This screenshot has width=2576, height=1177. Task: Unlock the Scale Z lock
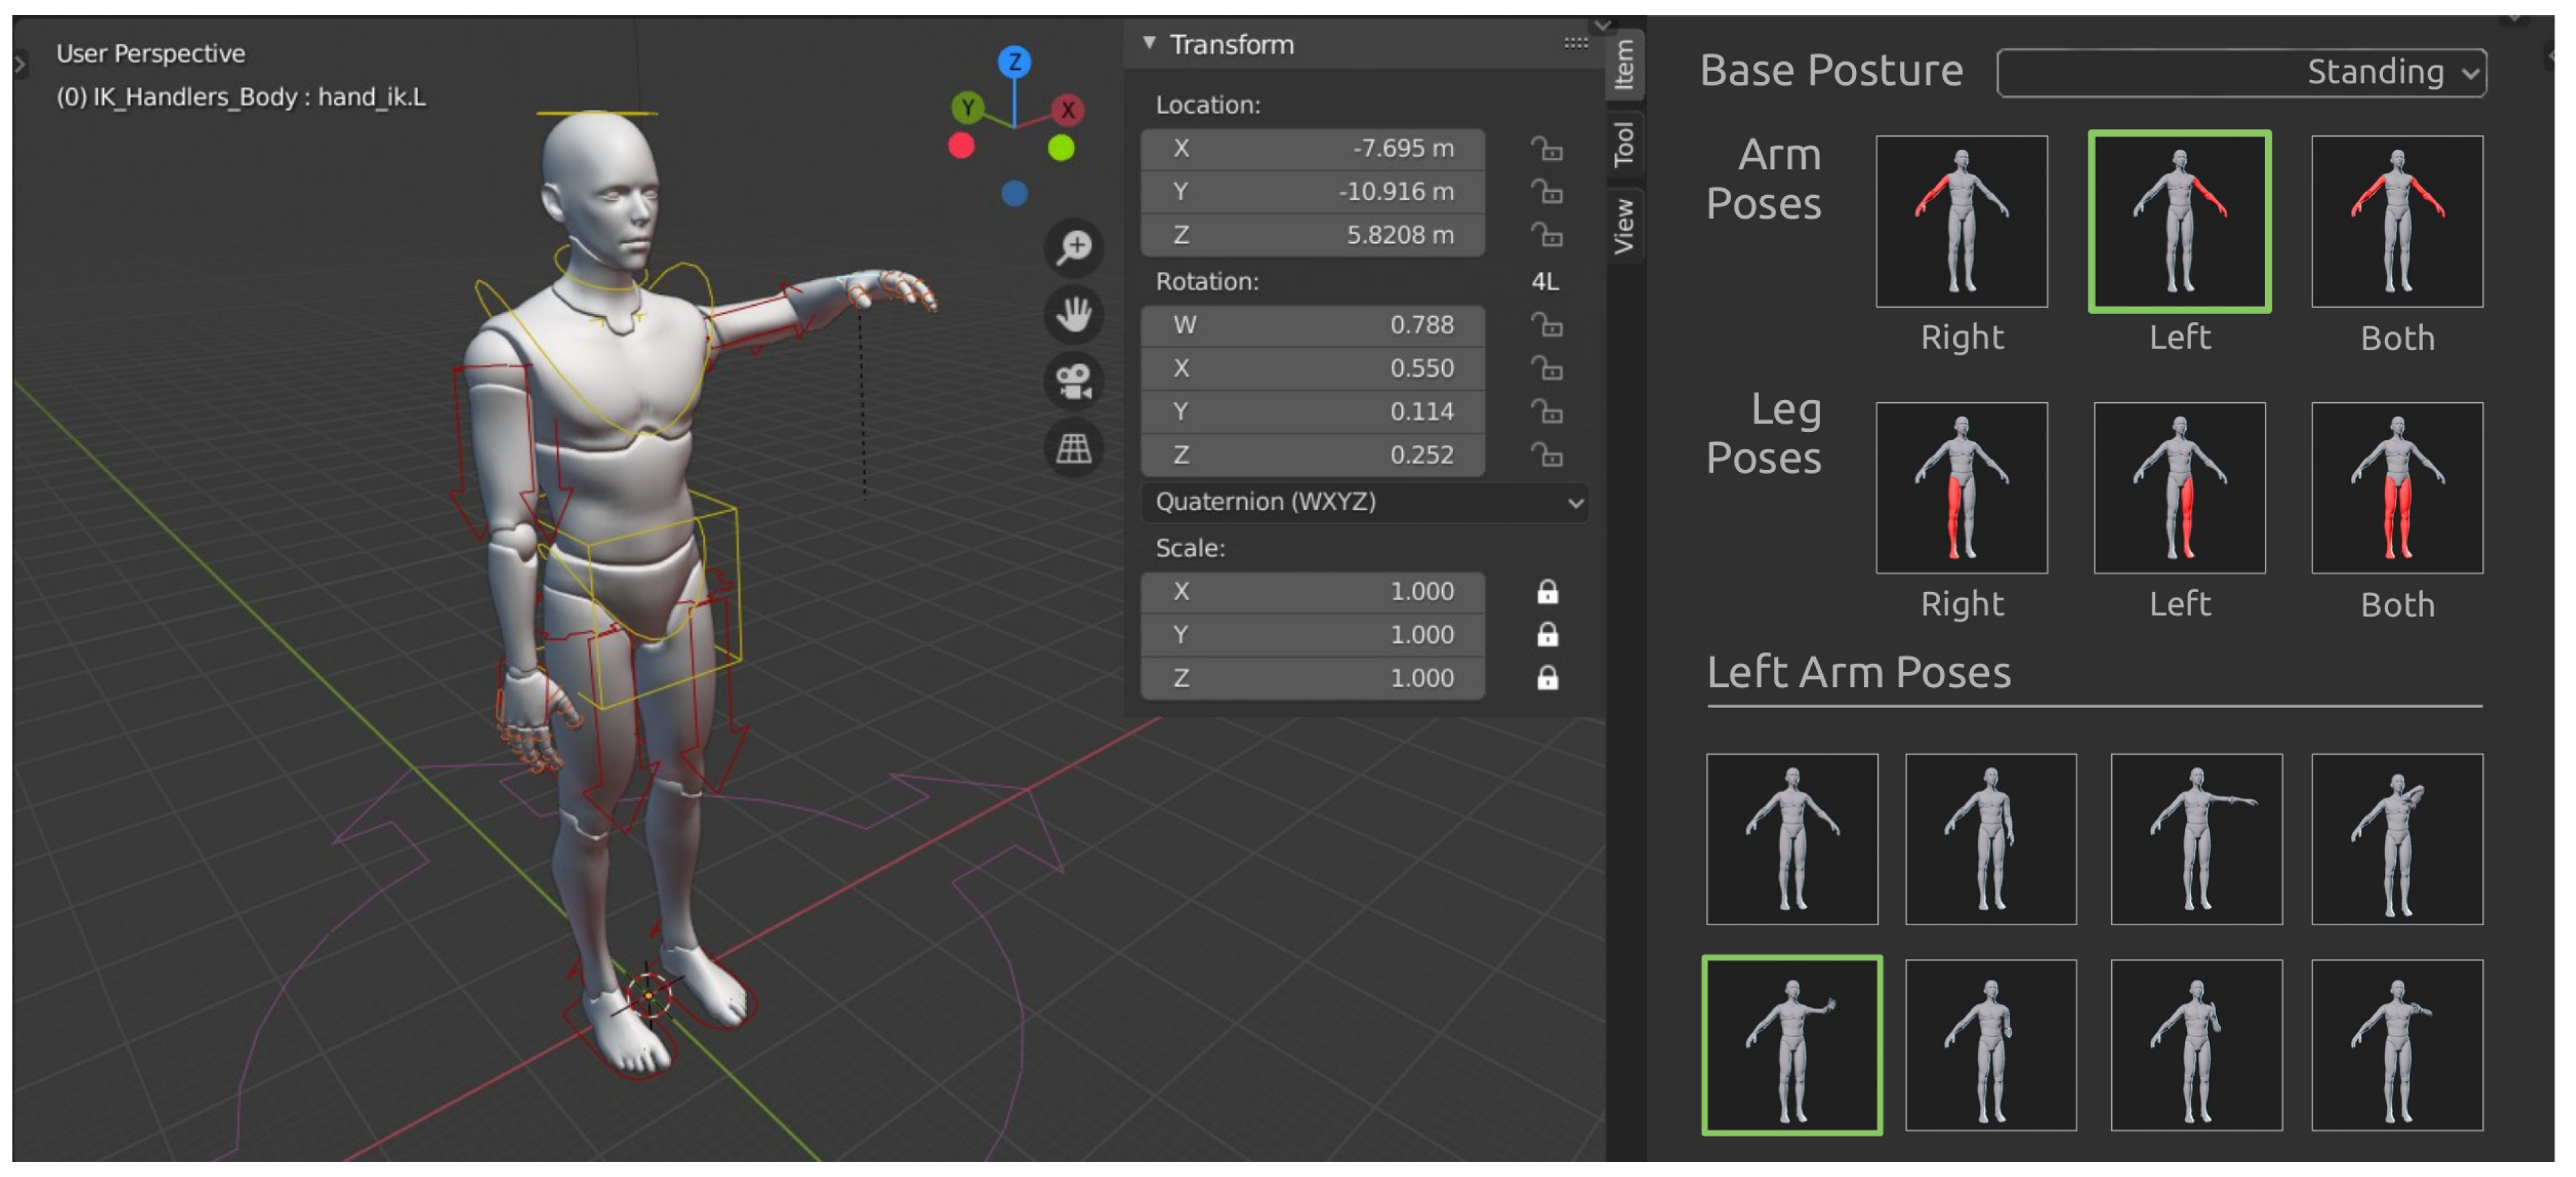point(1547,678)
